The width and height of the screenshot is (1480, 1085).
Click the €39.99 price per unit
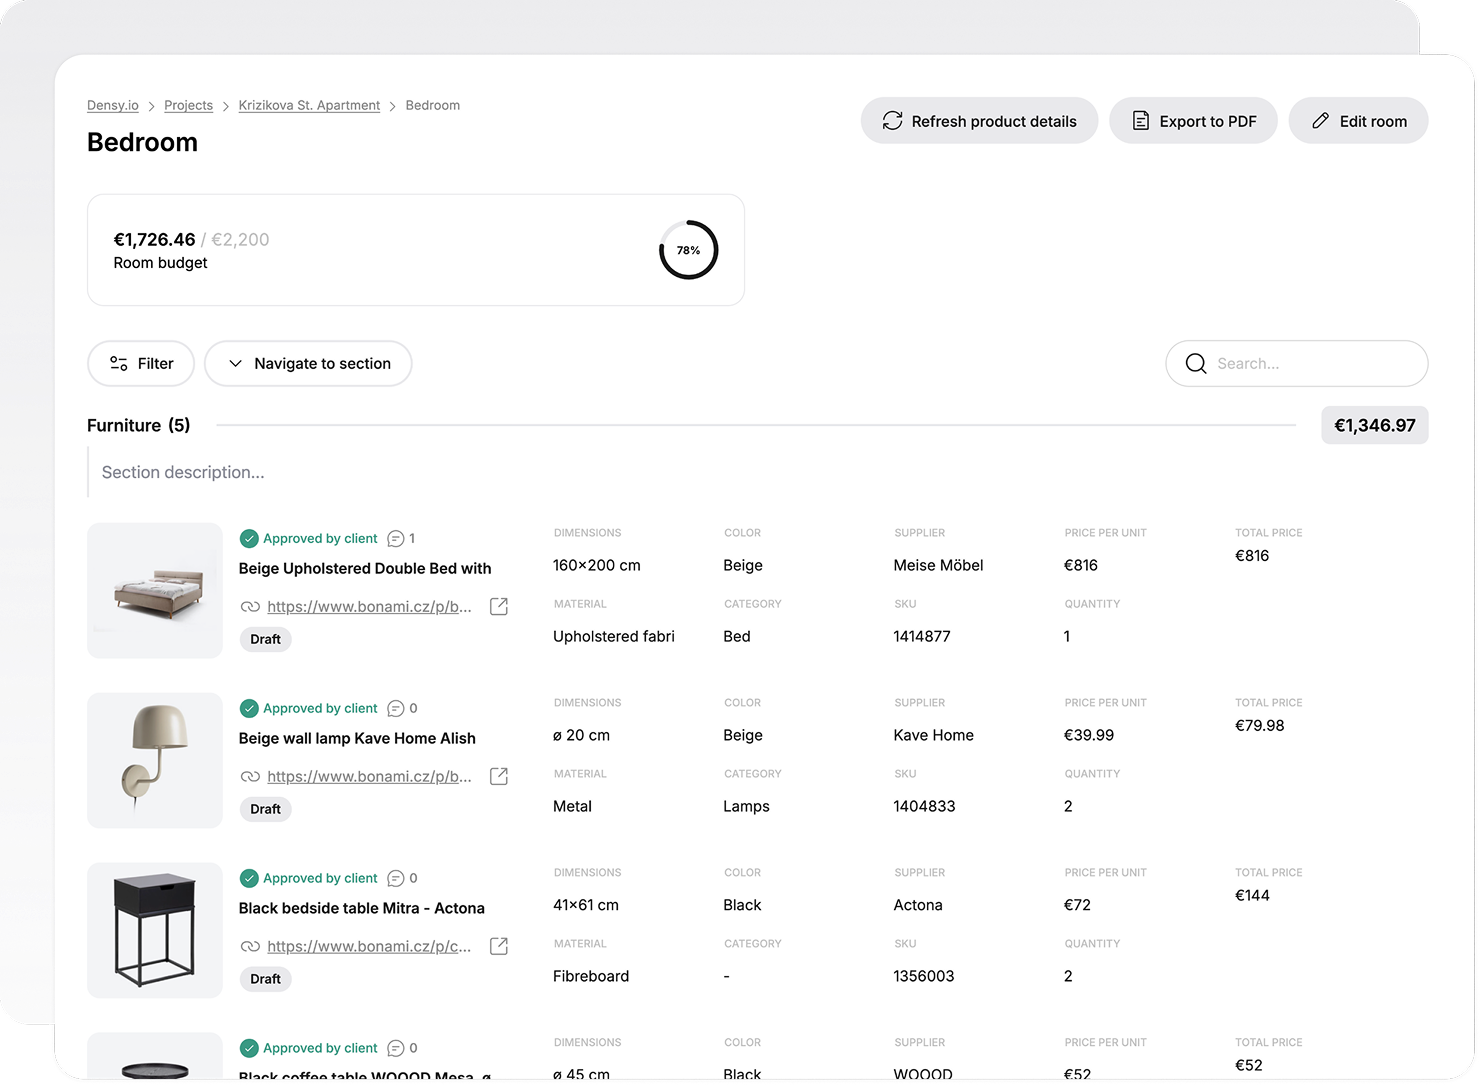[x=1089, y=735]
